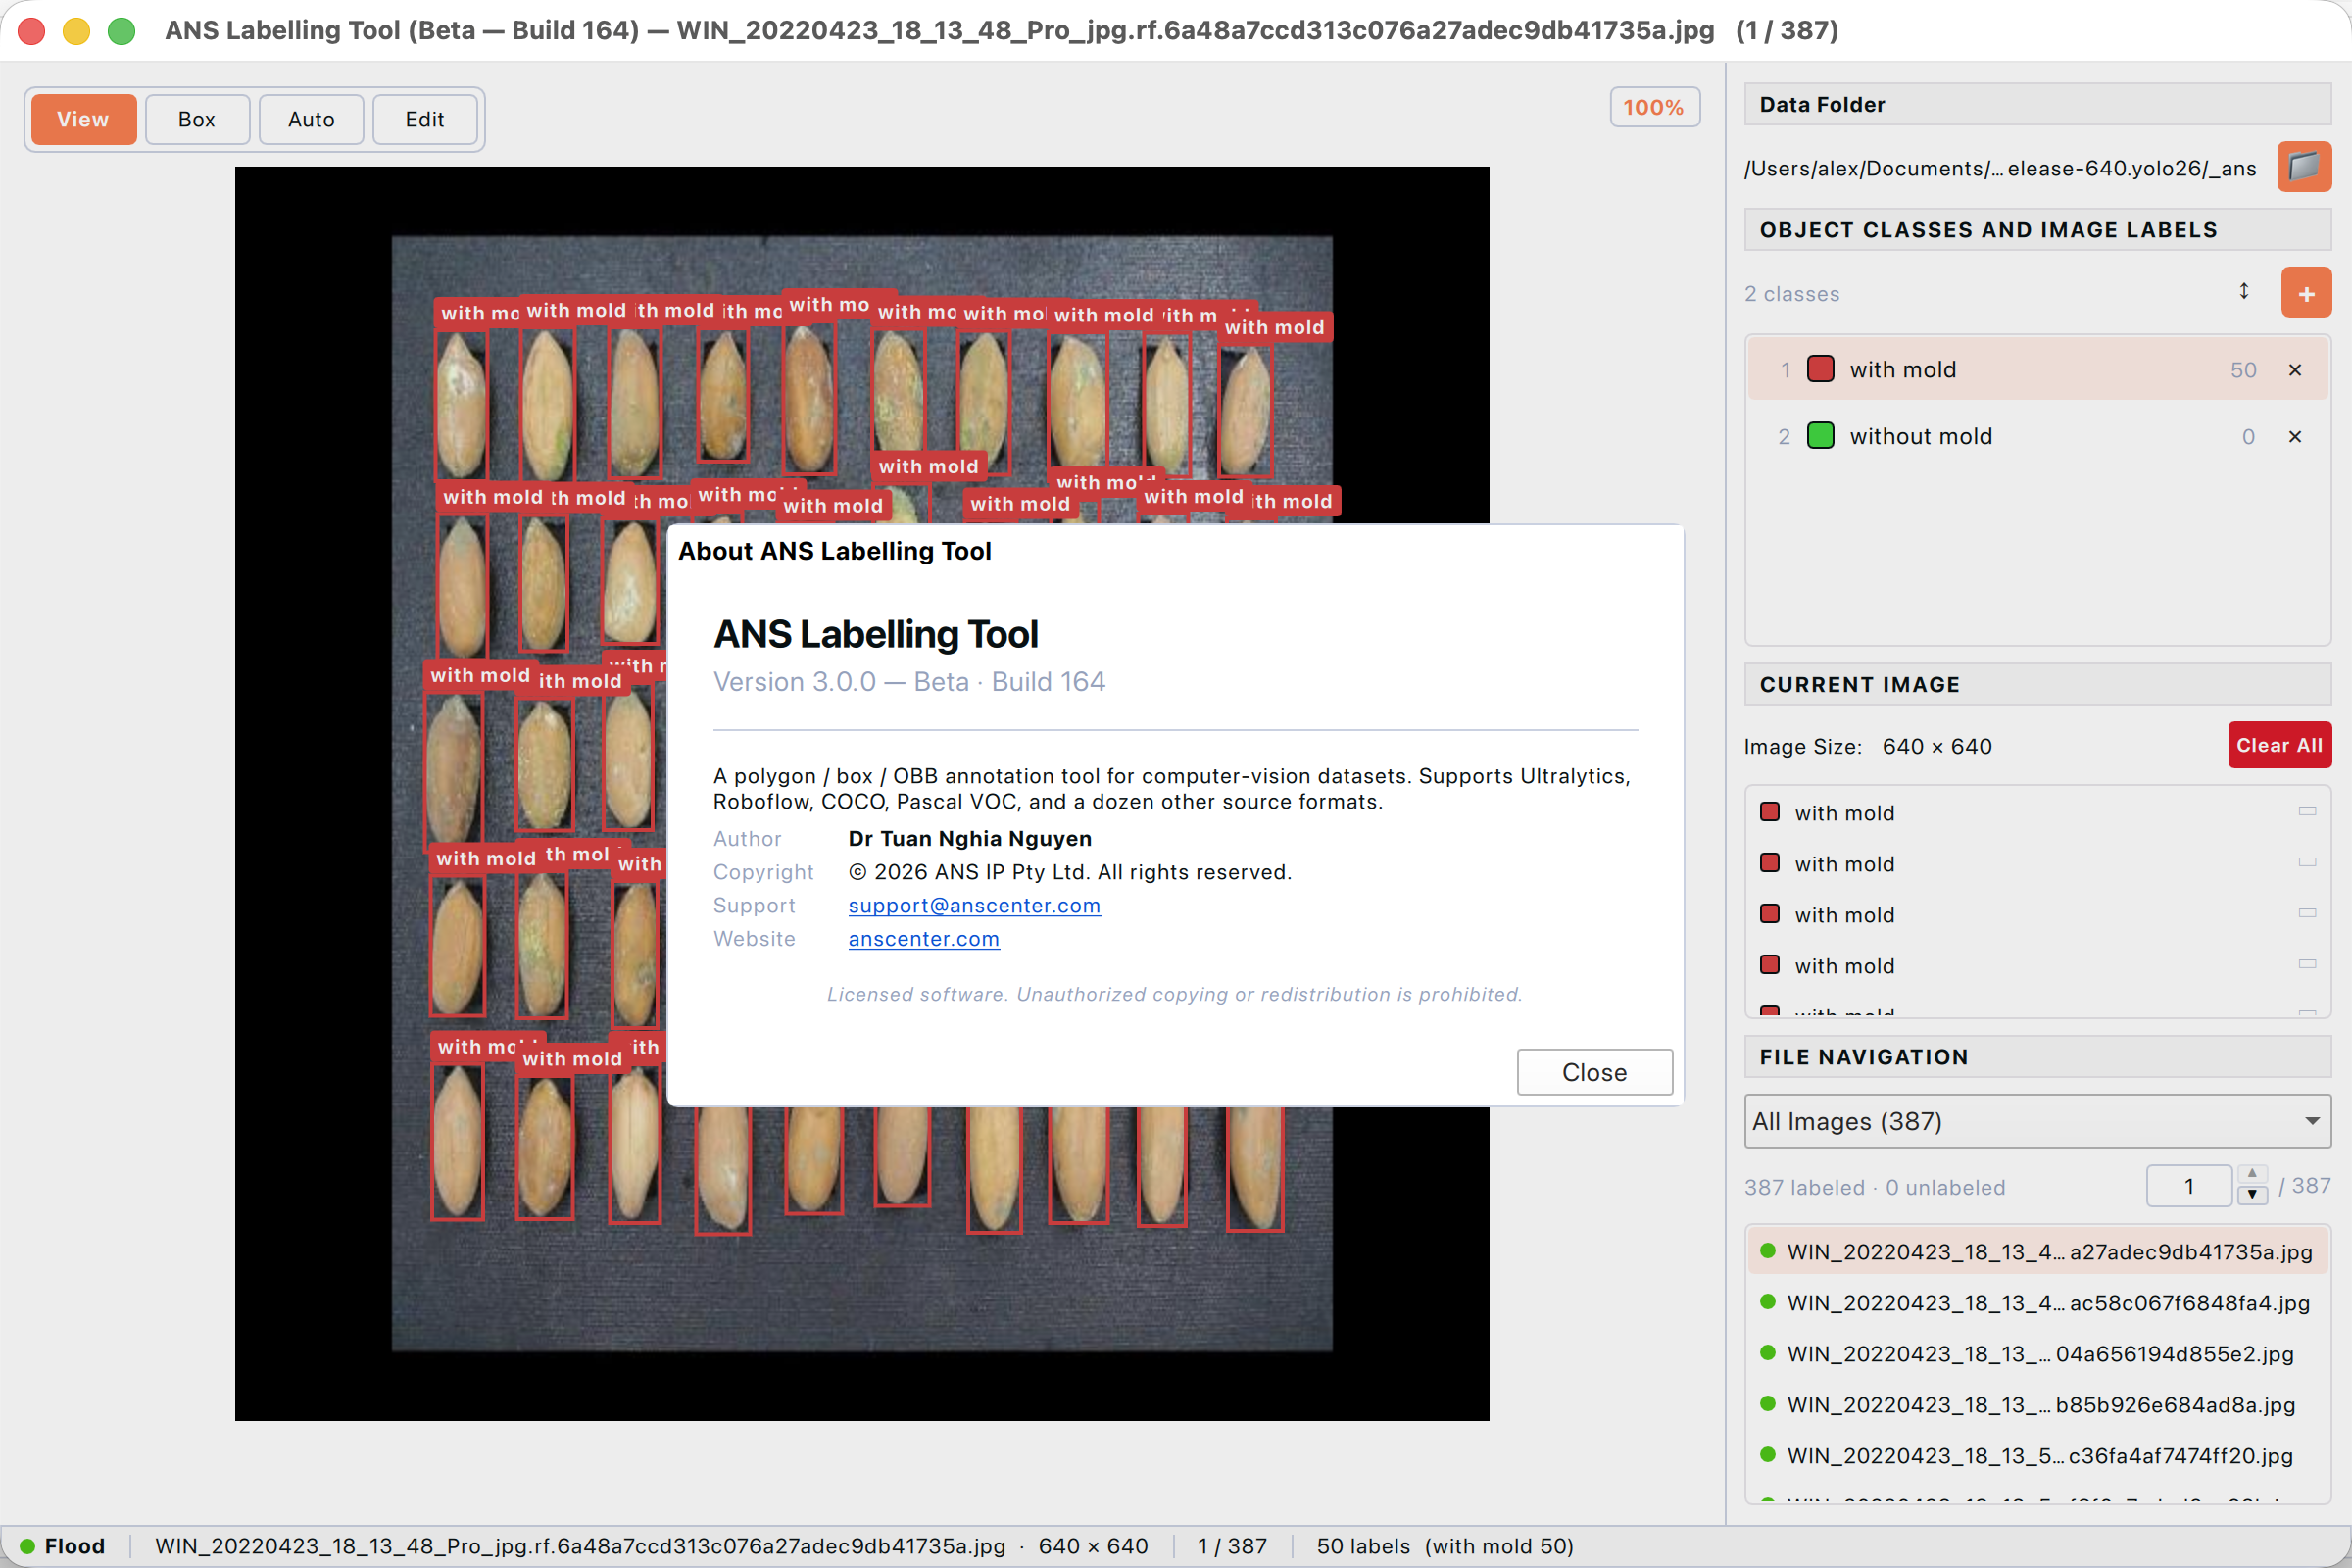Open the support@anscenter.com link
Viewport: 2352px width, 1568px height.
click(974, 905)
